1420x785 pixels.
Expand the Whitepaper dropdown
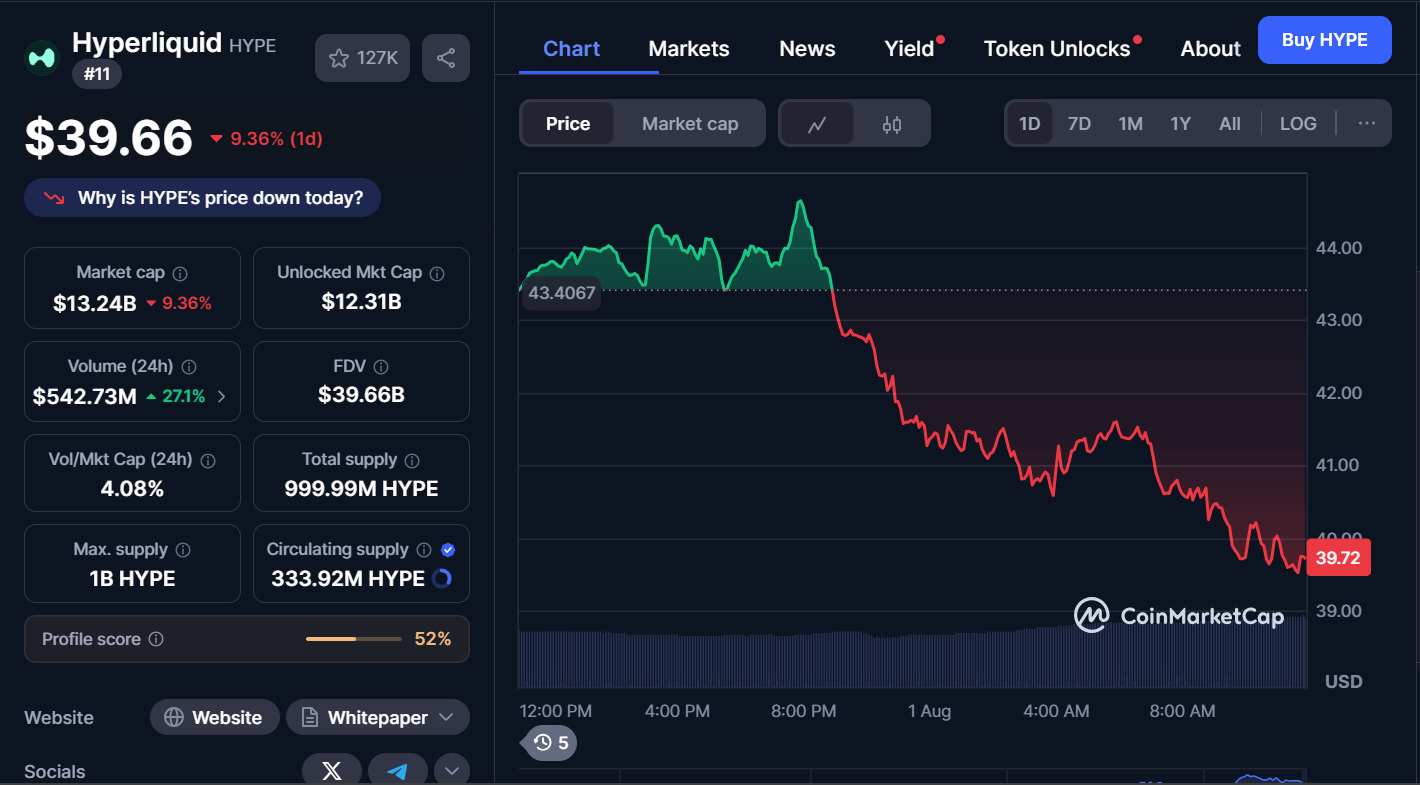click(446, 718)
